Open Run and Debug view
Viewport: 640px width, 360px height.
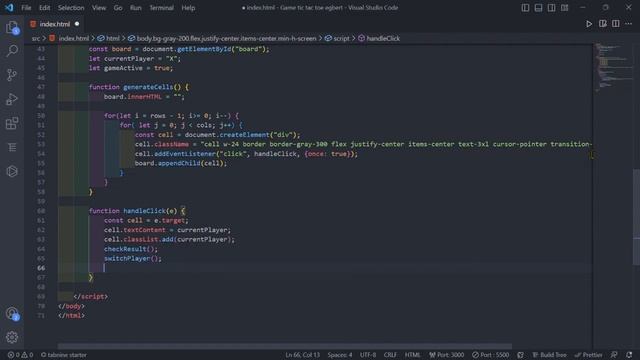pyautogui.click(x=12, y=99)
